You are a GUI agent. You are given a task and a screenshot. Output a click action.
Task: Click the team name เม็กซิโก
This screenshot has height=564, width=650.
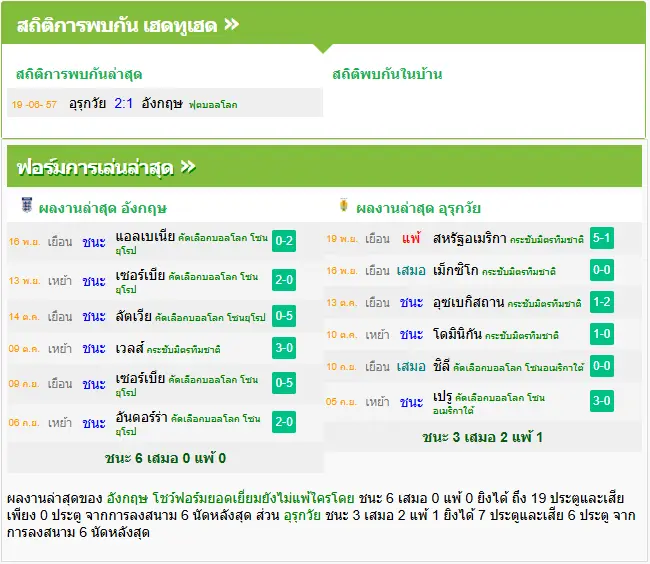pos(456,270)
